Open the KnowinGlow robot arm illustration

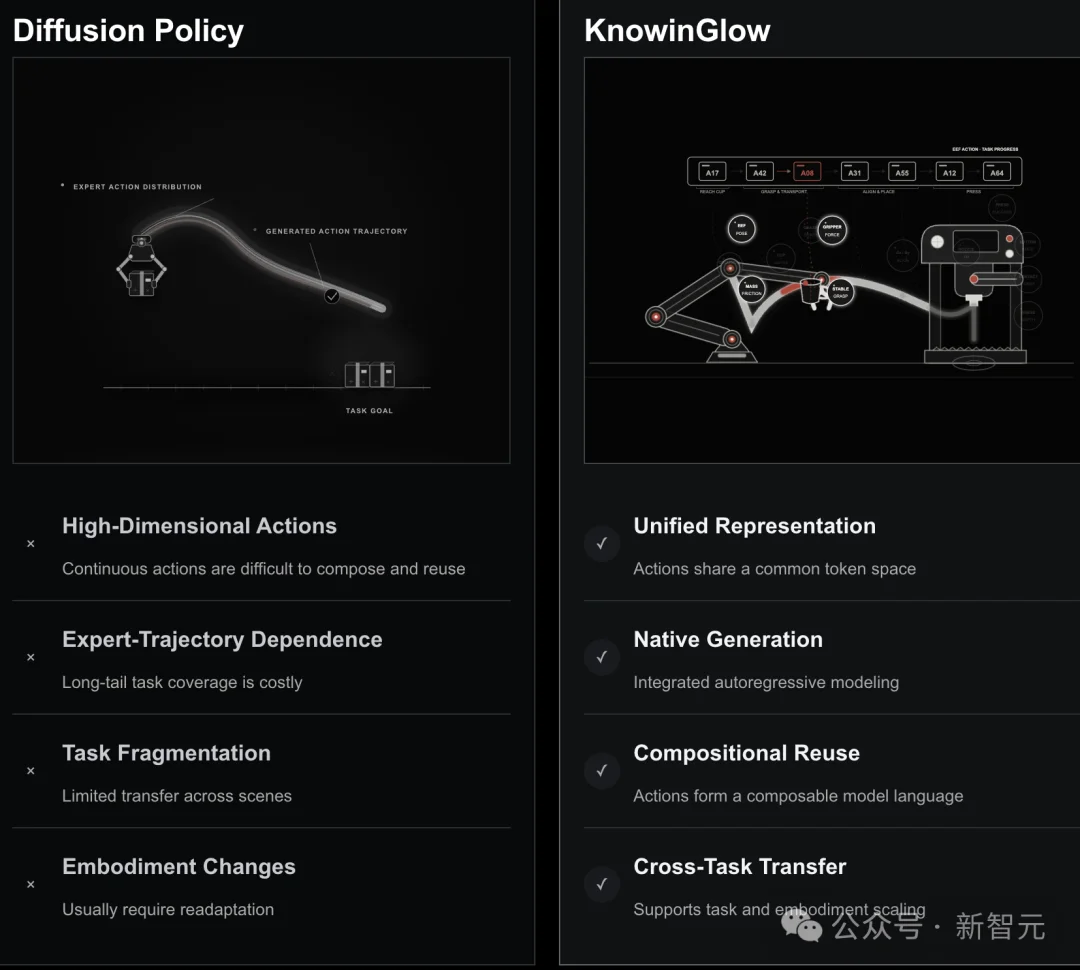pos(832,260)
